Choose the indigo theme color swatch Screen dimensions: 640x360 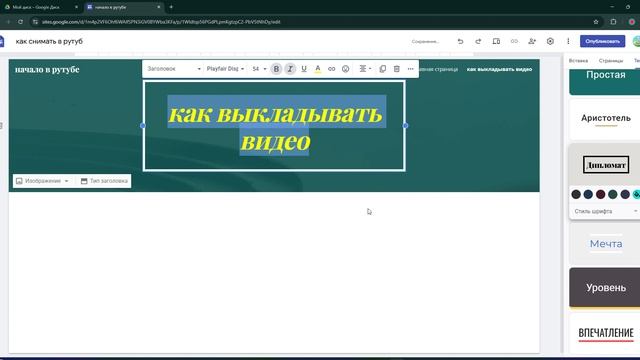click(x=625, y=194)
